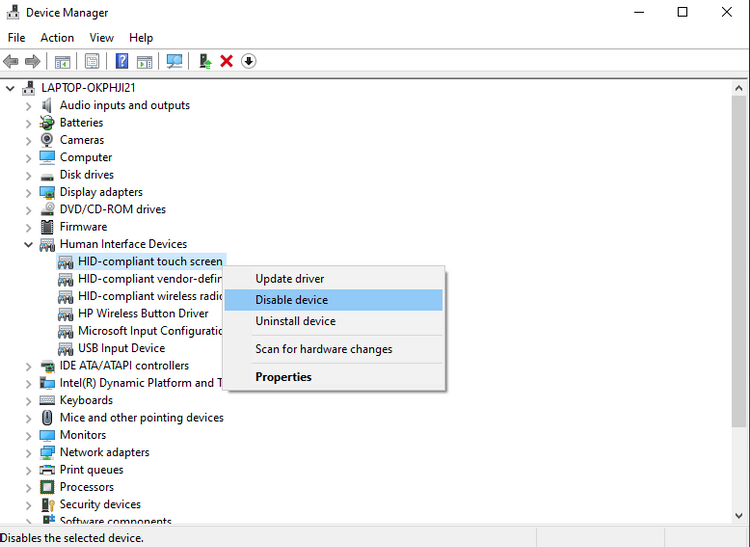Click the red X uninstall device icon

click(227, 61)
